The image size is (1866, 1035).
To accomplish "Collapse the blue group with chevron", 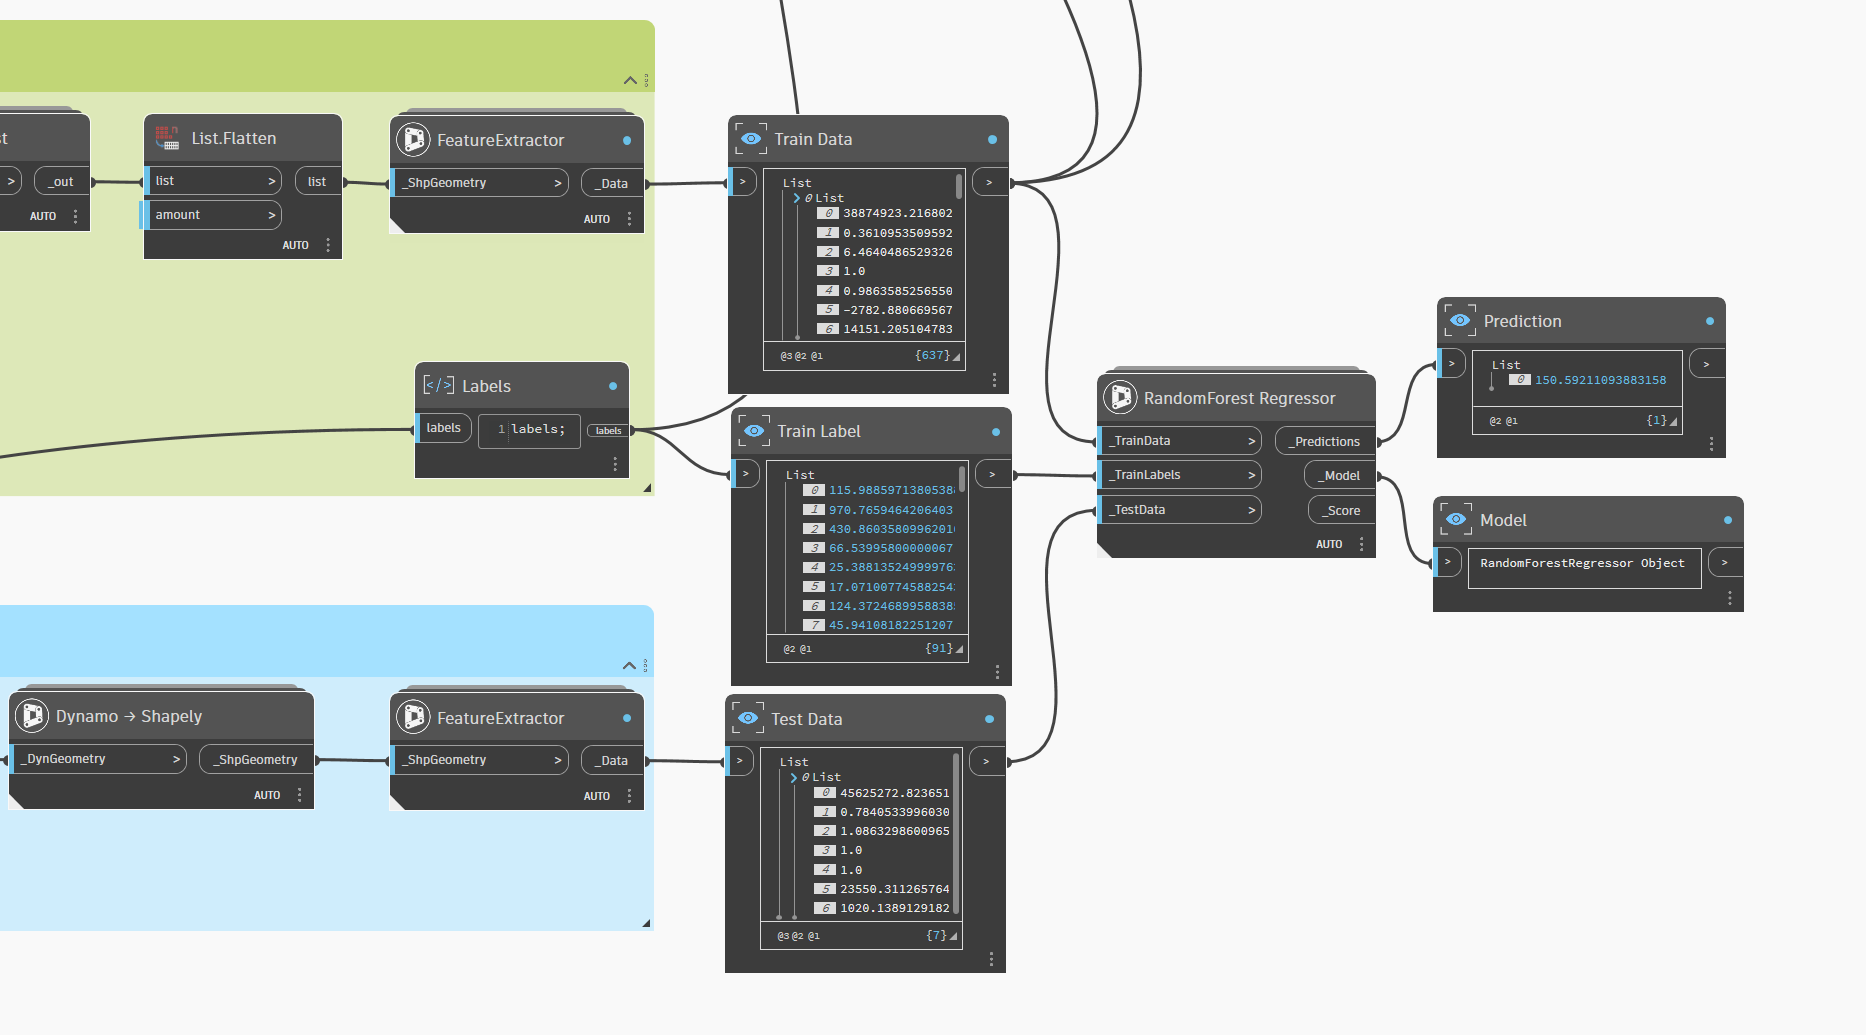I will pyautogui.click(x=629, y=665).
